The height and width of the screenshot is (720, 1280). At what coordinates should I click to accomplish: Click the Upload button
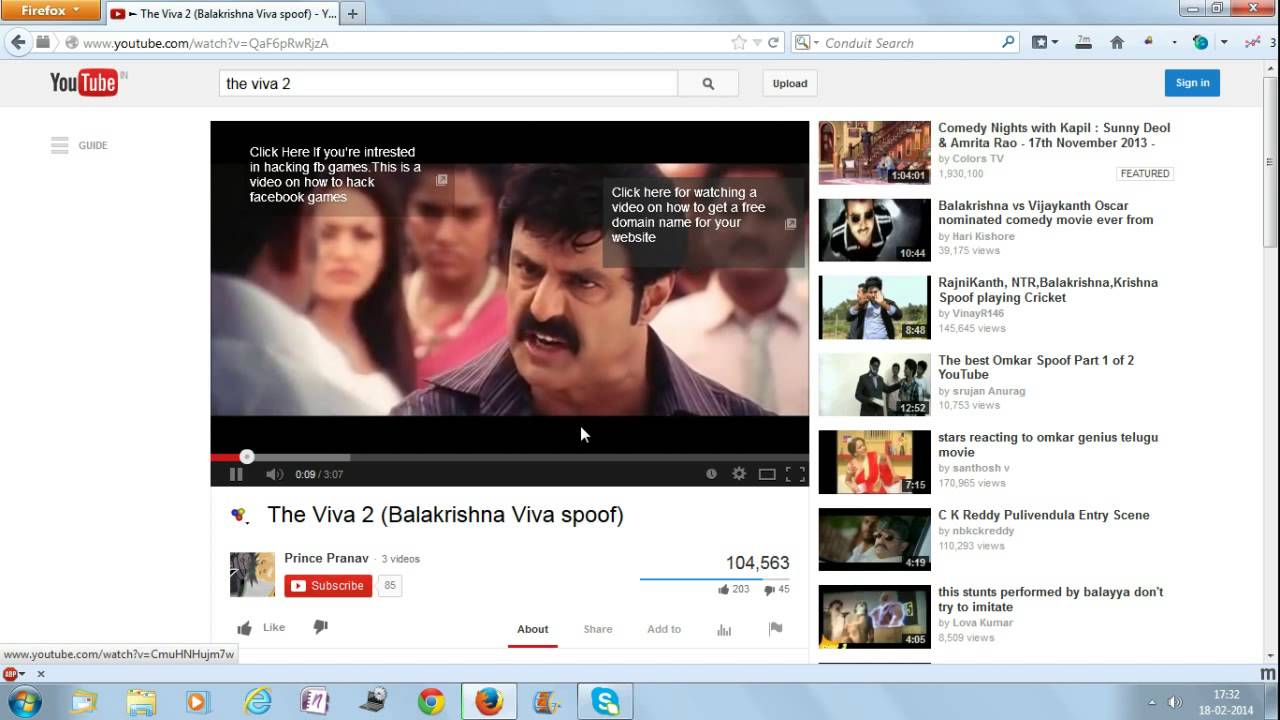(x=790, y=84)
